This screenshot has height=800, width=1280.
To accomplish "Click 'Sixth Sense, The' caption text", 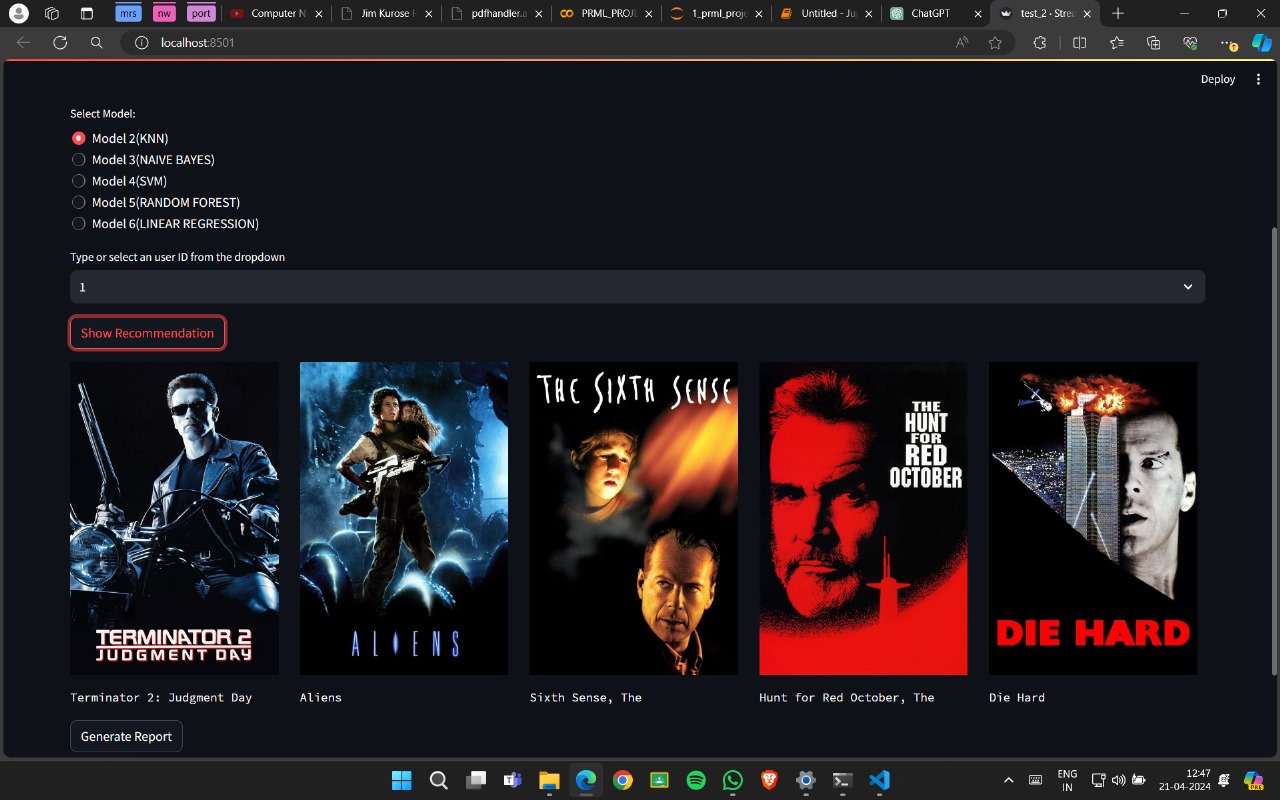I will 586,697.
